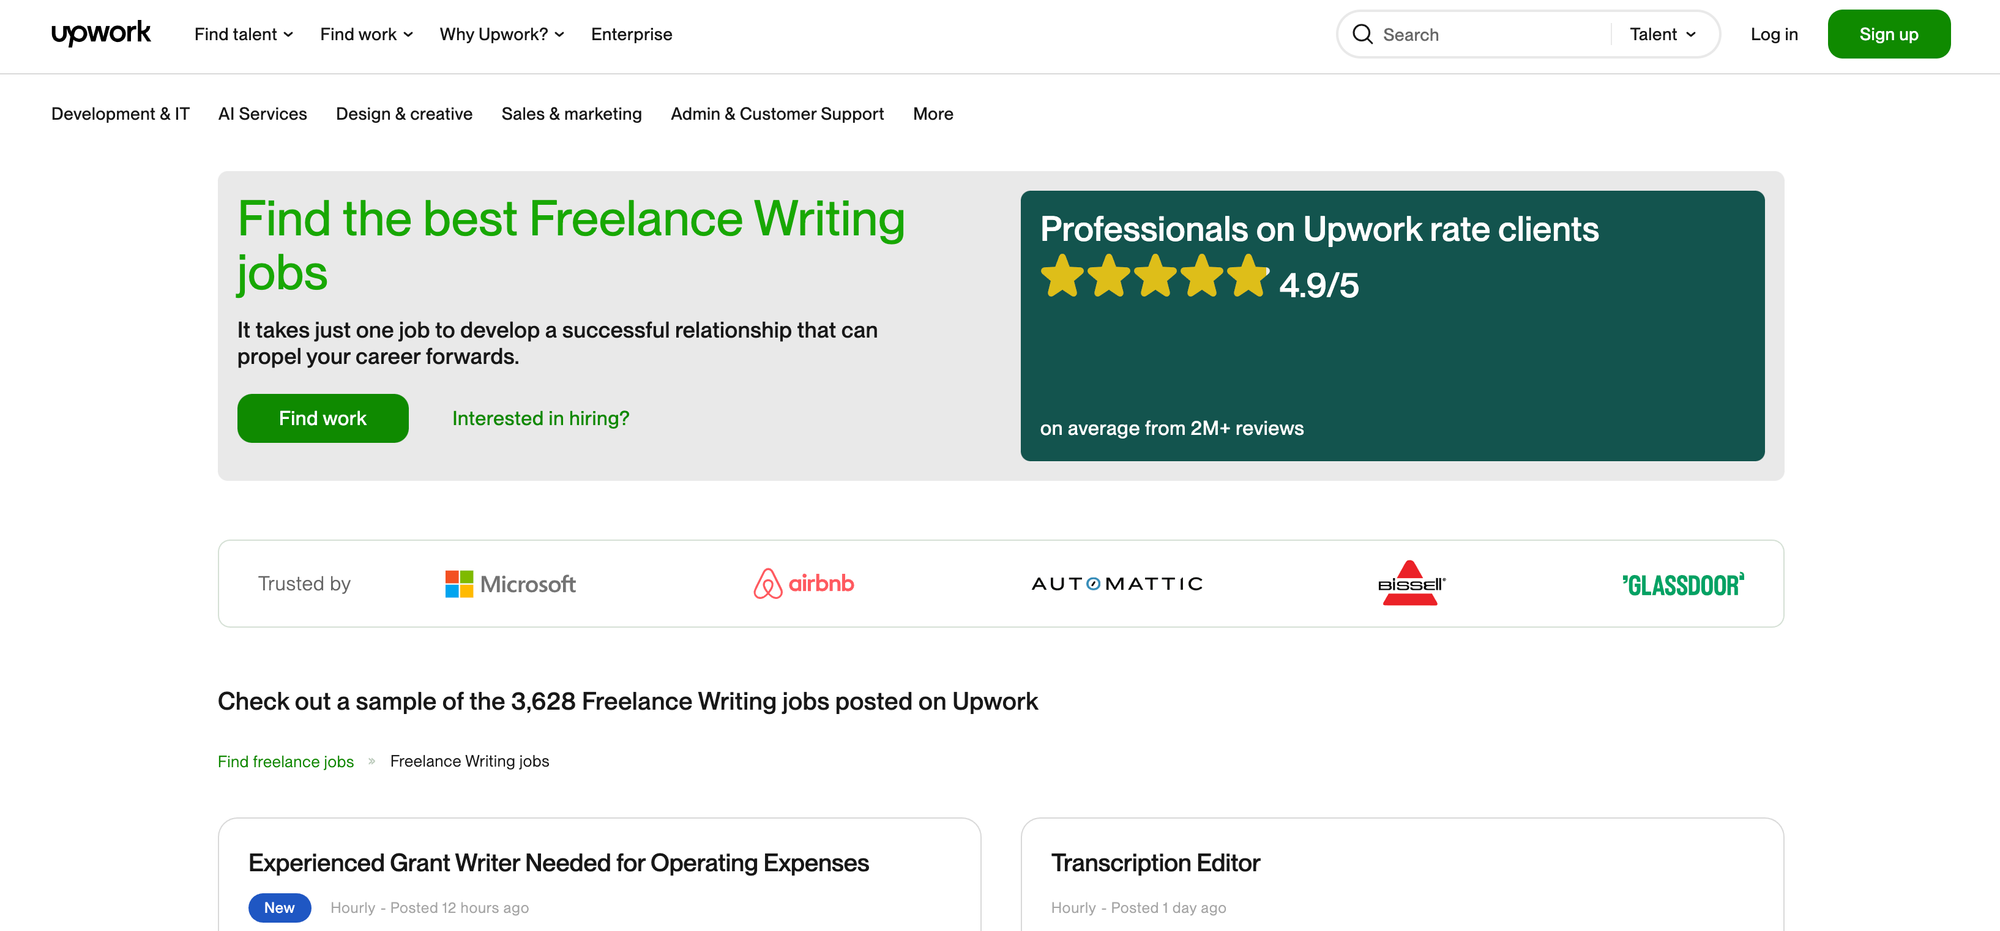
Task: Click the Sales & marketing category
Action: pos(571,113)
